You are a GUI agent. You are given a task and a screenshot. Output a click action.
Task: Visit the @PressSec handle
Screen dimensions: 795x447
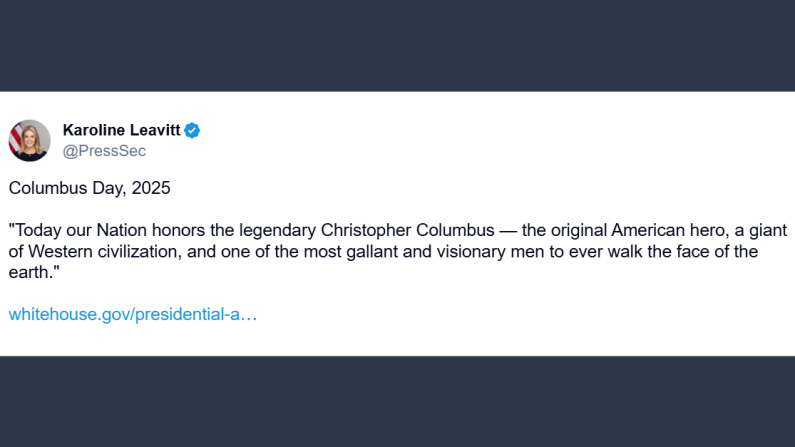pos(104,151)
